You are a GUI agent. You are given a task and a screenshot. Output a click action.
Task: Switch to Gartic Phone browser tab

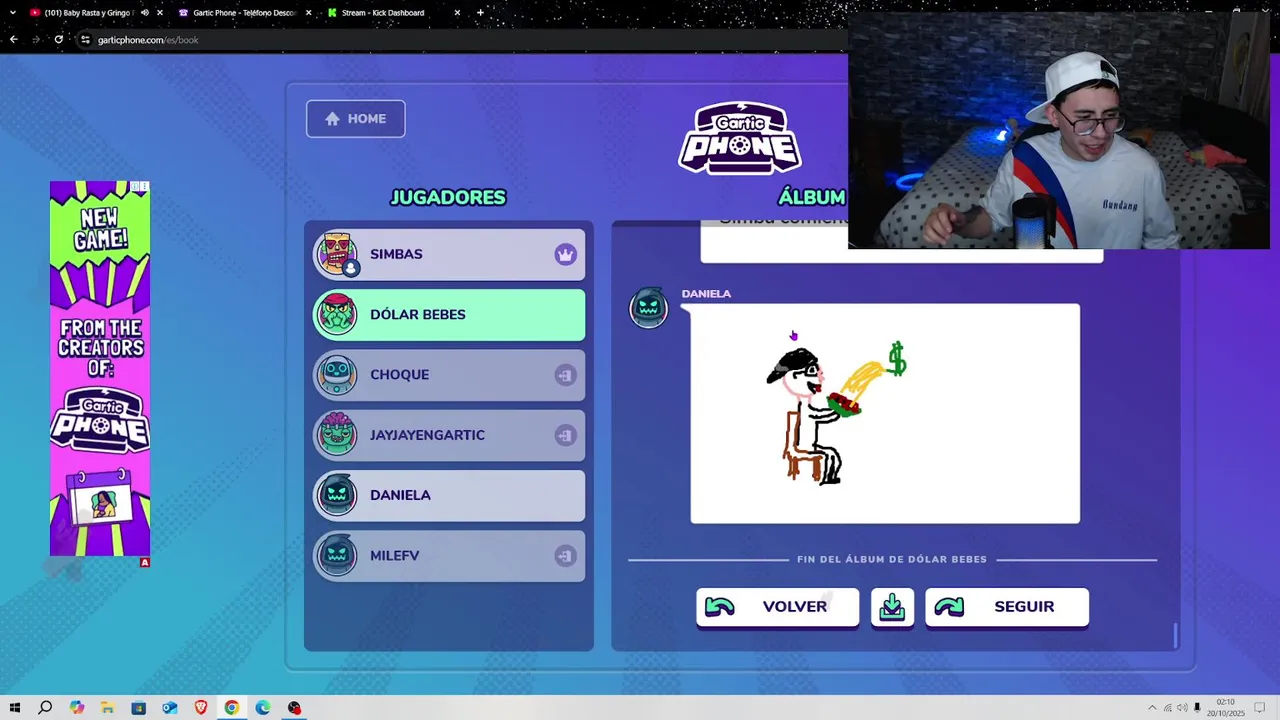coord(245,13)
